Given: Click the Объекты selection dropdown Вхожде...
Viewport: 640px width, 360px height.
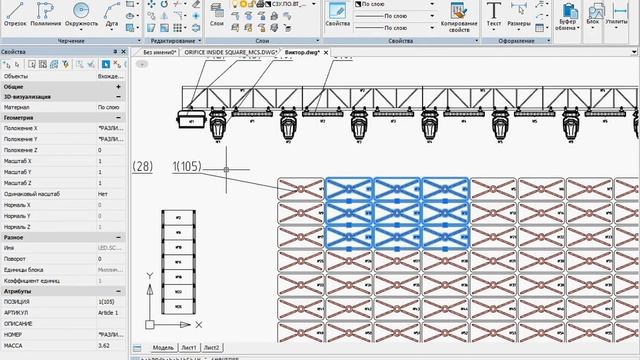Looking at the screenshot, I should (111, 76).
